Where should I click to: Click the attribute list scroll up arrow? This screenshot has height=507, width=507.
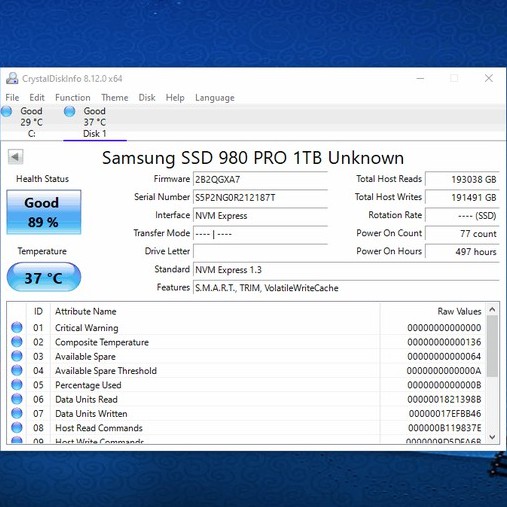pyautogui.click(x=492, y=309)
